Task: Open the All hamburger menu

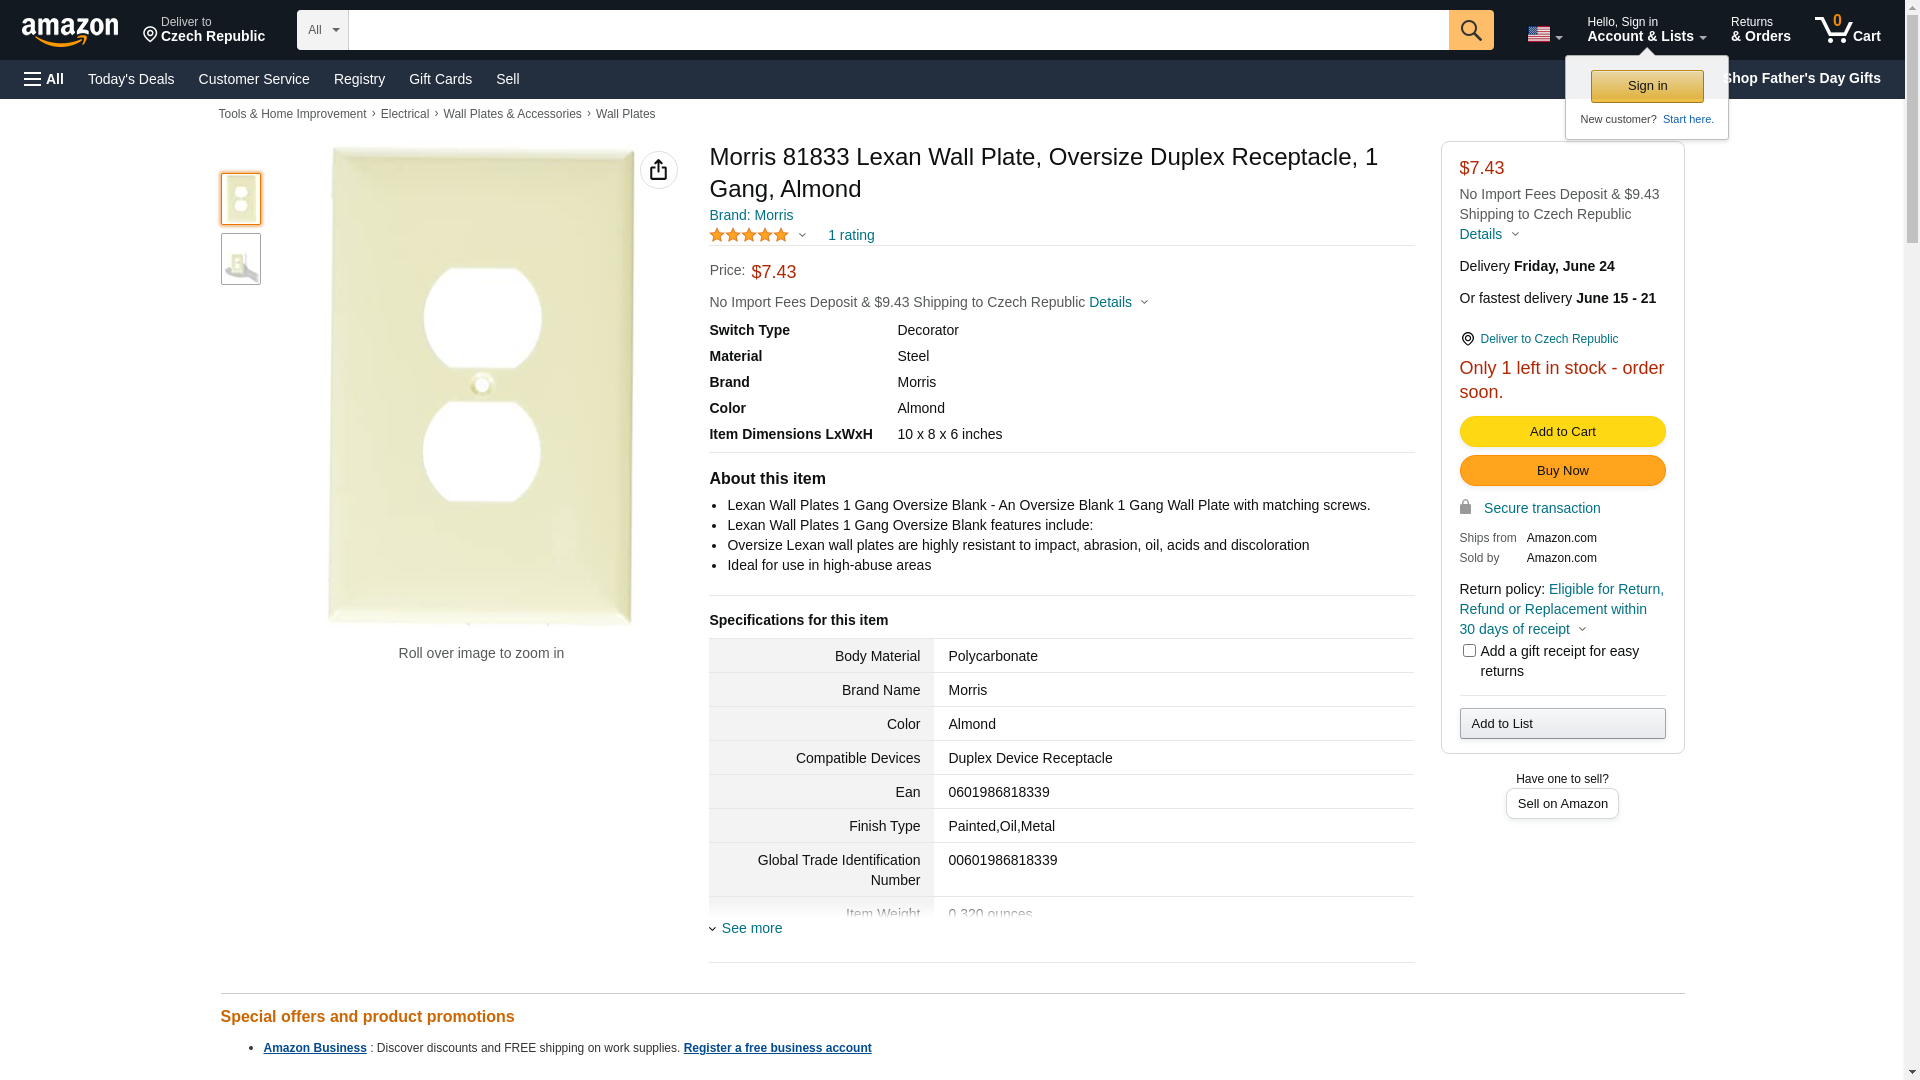Action: [x=44, y=79]
